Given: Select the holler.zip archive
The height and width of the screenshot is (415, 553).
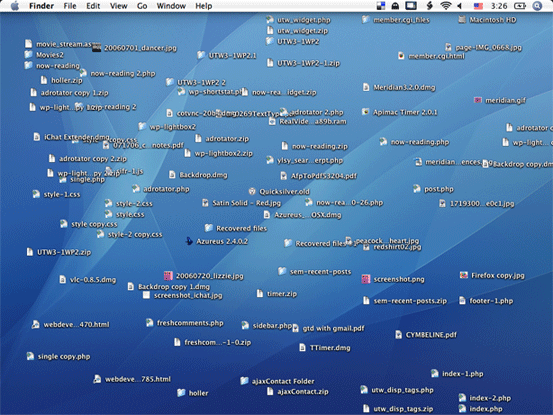Looking at the screenshot, I should coord(61,80).
